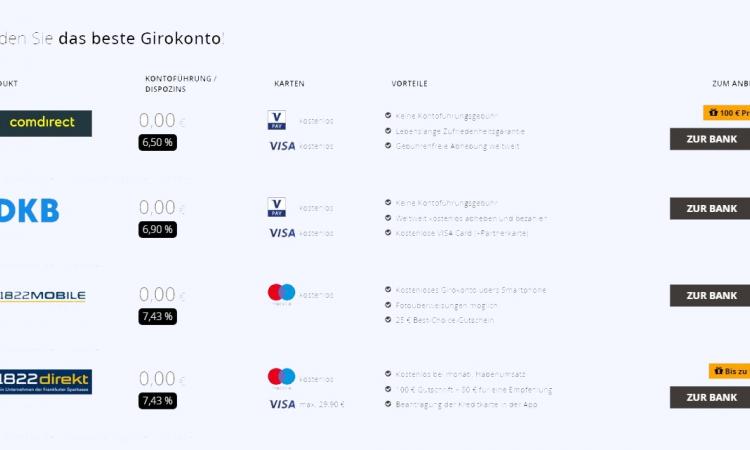Click the Kontoführung / Dispozins column header
This screenshot has width=750, height=450.
pos(181,84)
